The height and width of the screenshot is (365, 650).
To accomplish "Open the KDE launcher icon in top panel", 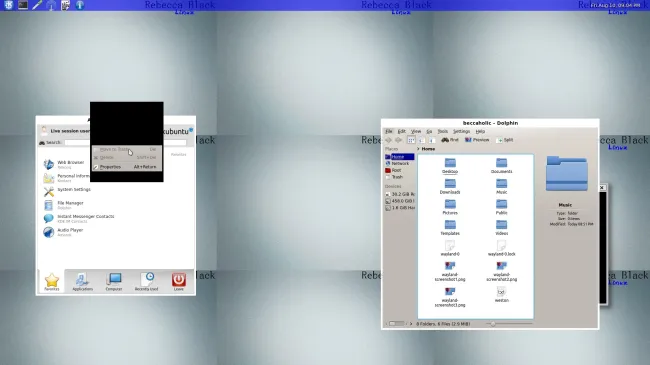I will (x=8, y=5).
